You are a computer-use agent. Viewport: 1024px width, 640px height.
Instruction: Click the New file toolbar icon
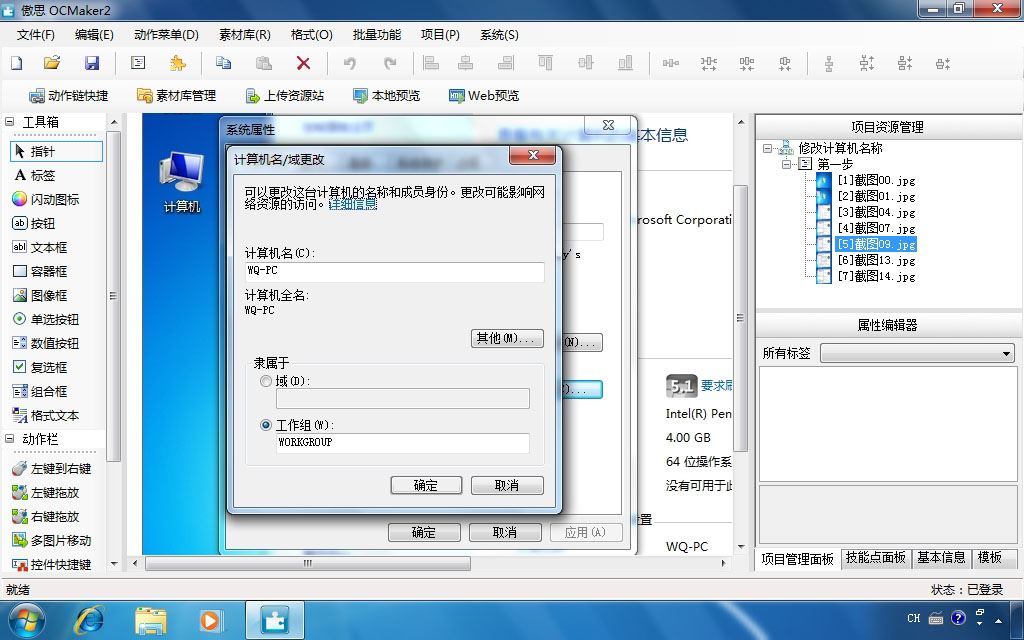(17, 63)
